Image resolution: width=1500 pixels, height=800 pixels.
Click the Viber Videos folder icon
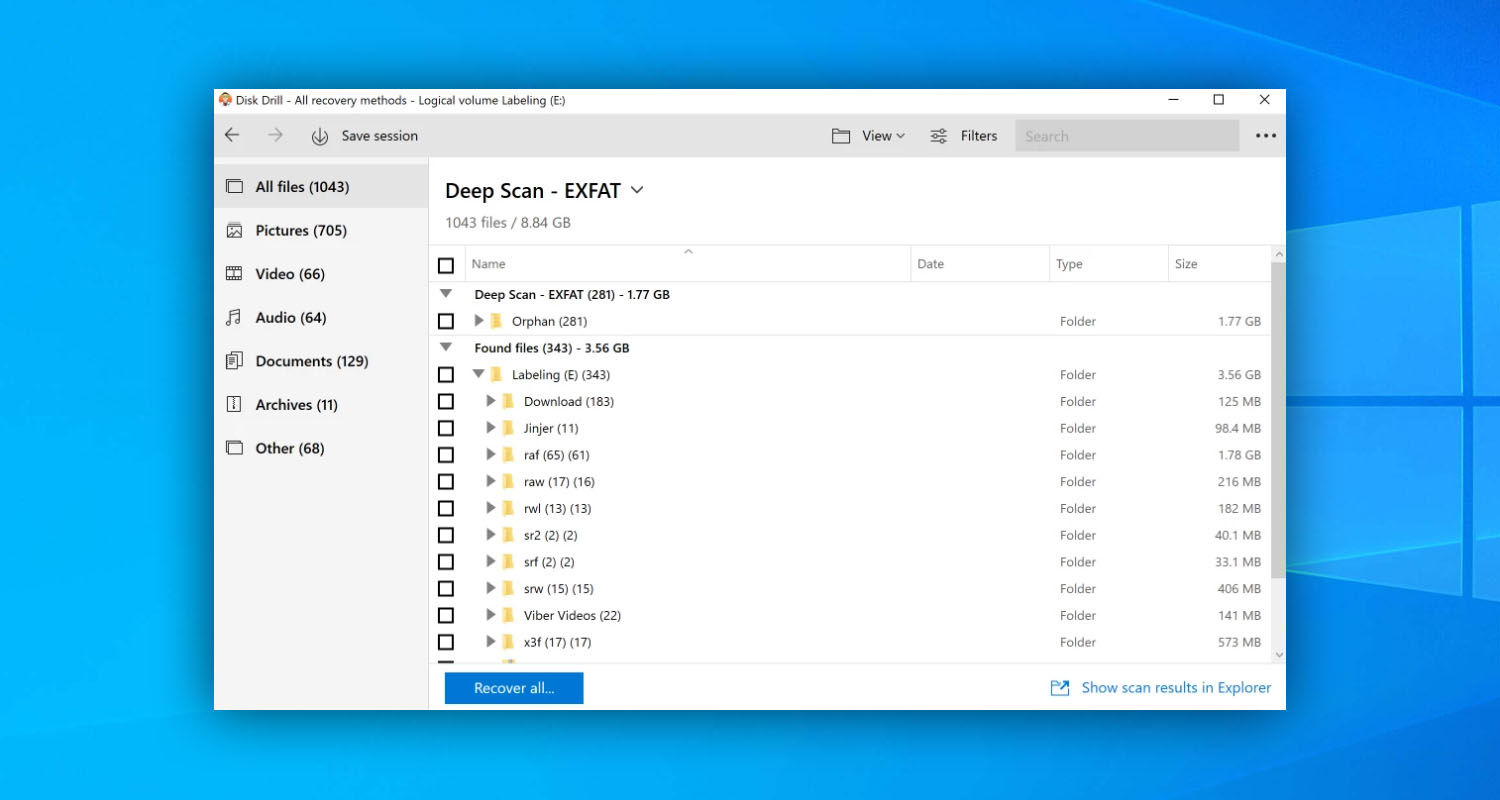508,615
